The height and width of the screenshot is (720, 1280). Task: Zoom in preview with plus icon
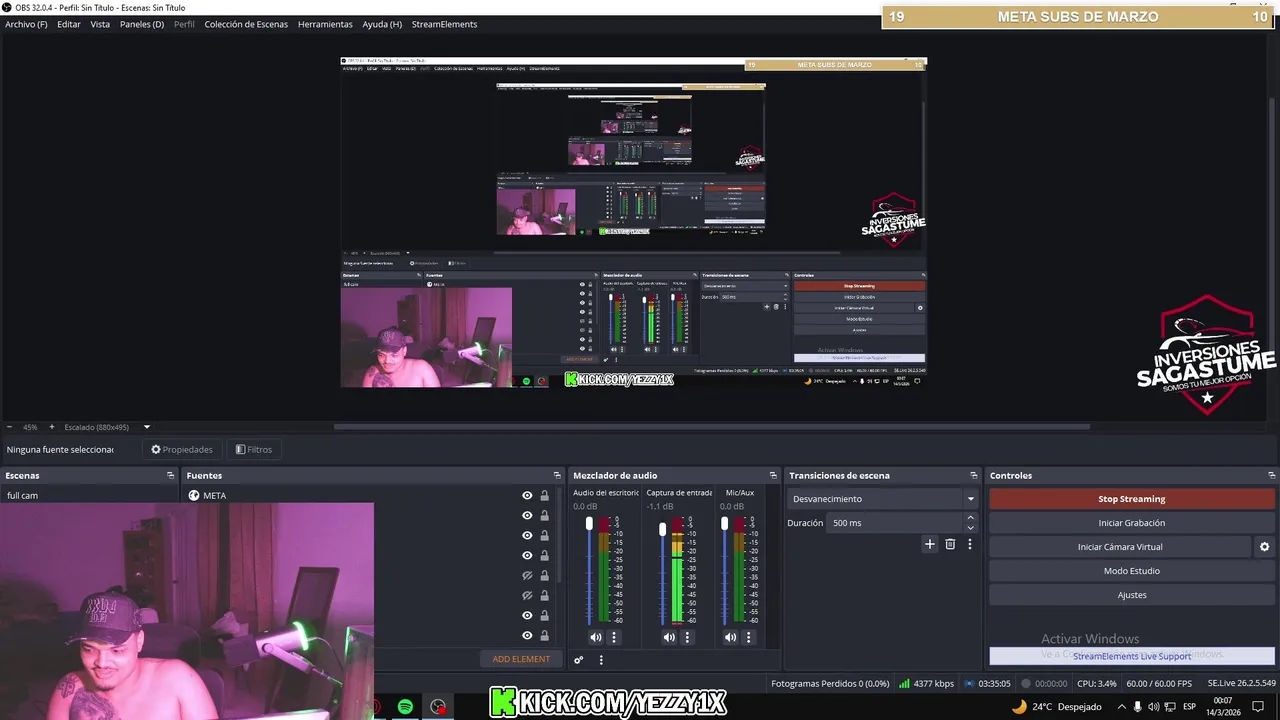52,427
